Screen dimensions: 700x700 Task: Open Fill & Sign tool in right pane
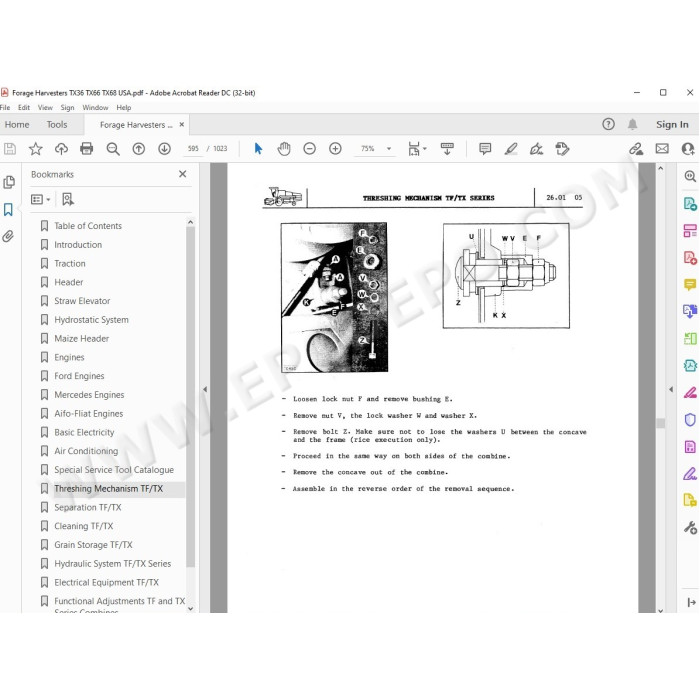(690, 473)
